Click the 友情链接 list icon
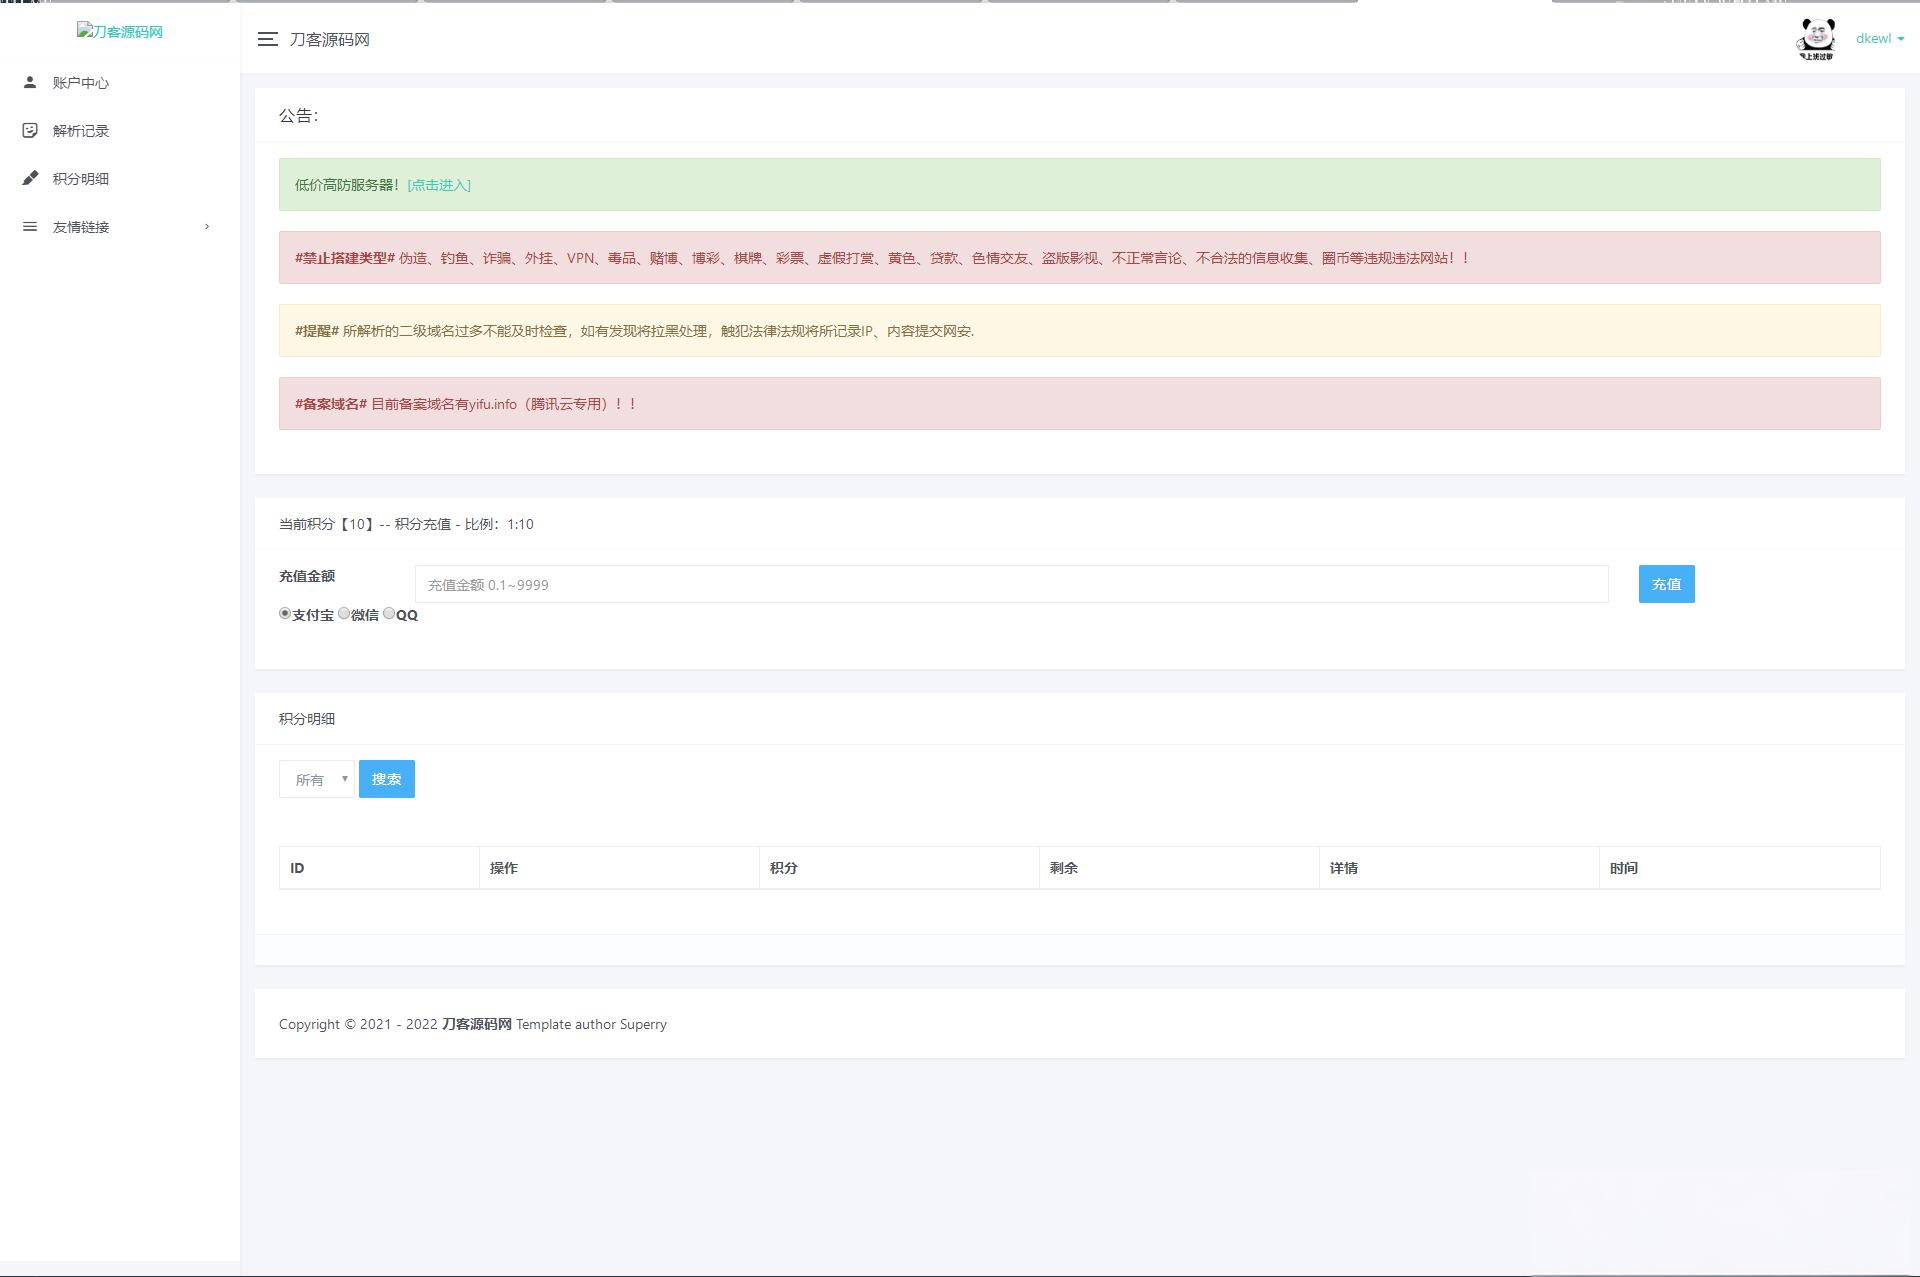This screenshot has width=1920, height=1277. 30,226
